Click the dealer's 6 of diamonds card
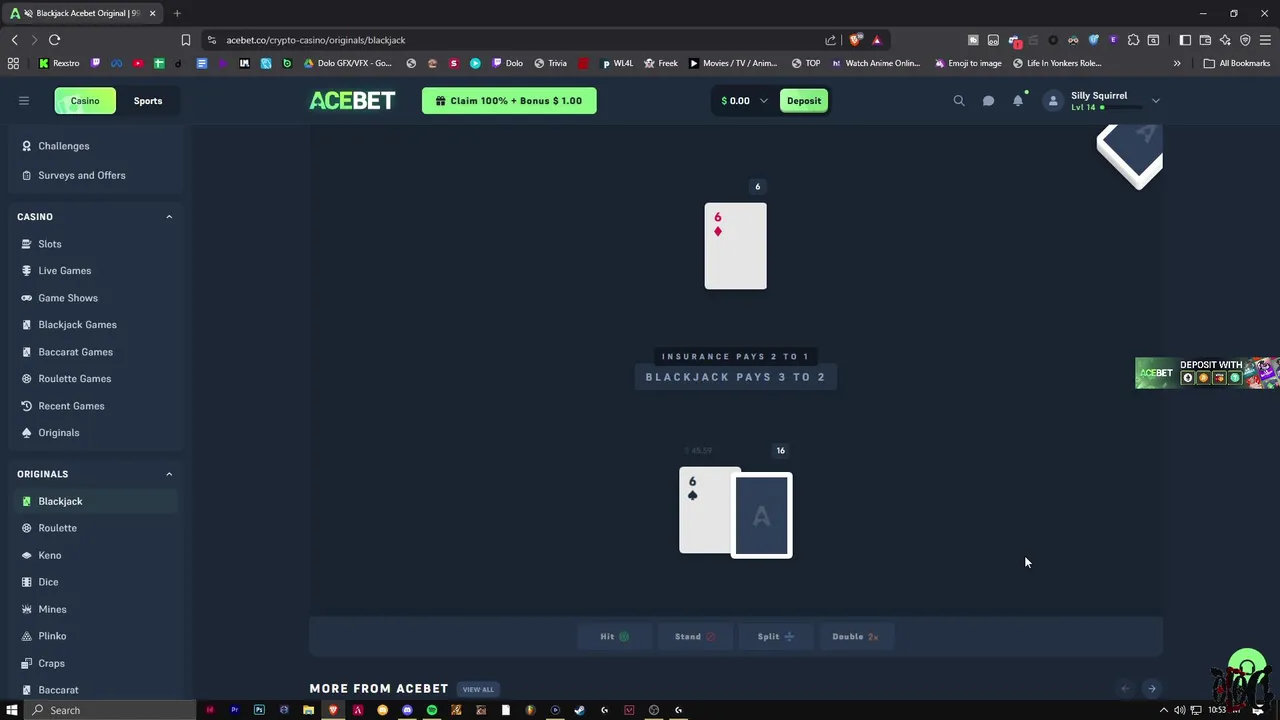Image resolution: width=1280 pixels, height=720 pixels. pos(735,246)
